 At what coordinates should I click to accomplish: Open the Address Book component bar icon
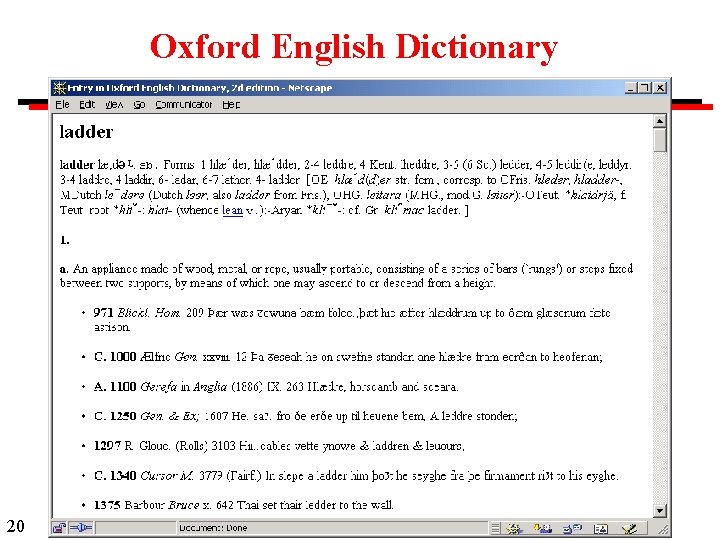(601, 529)
